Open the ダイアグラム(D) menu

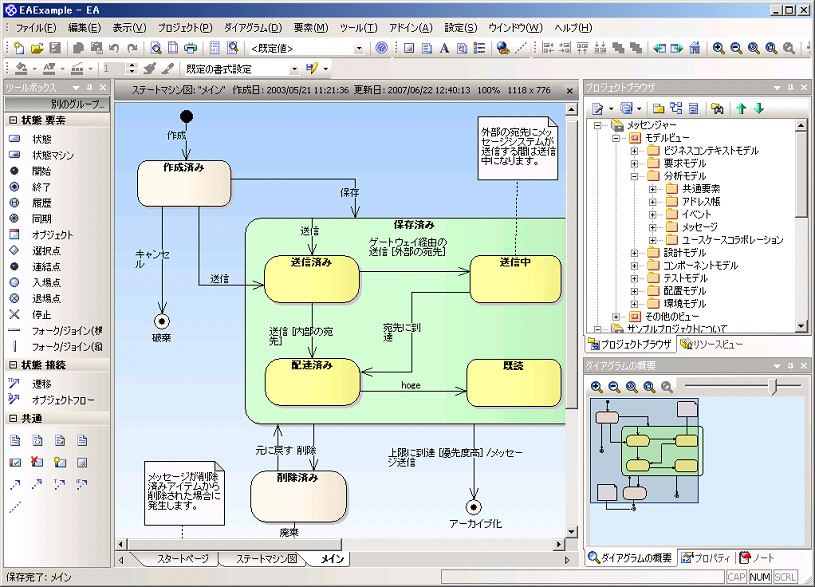pos(253,28)
